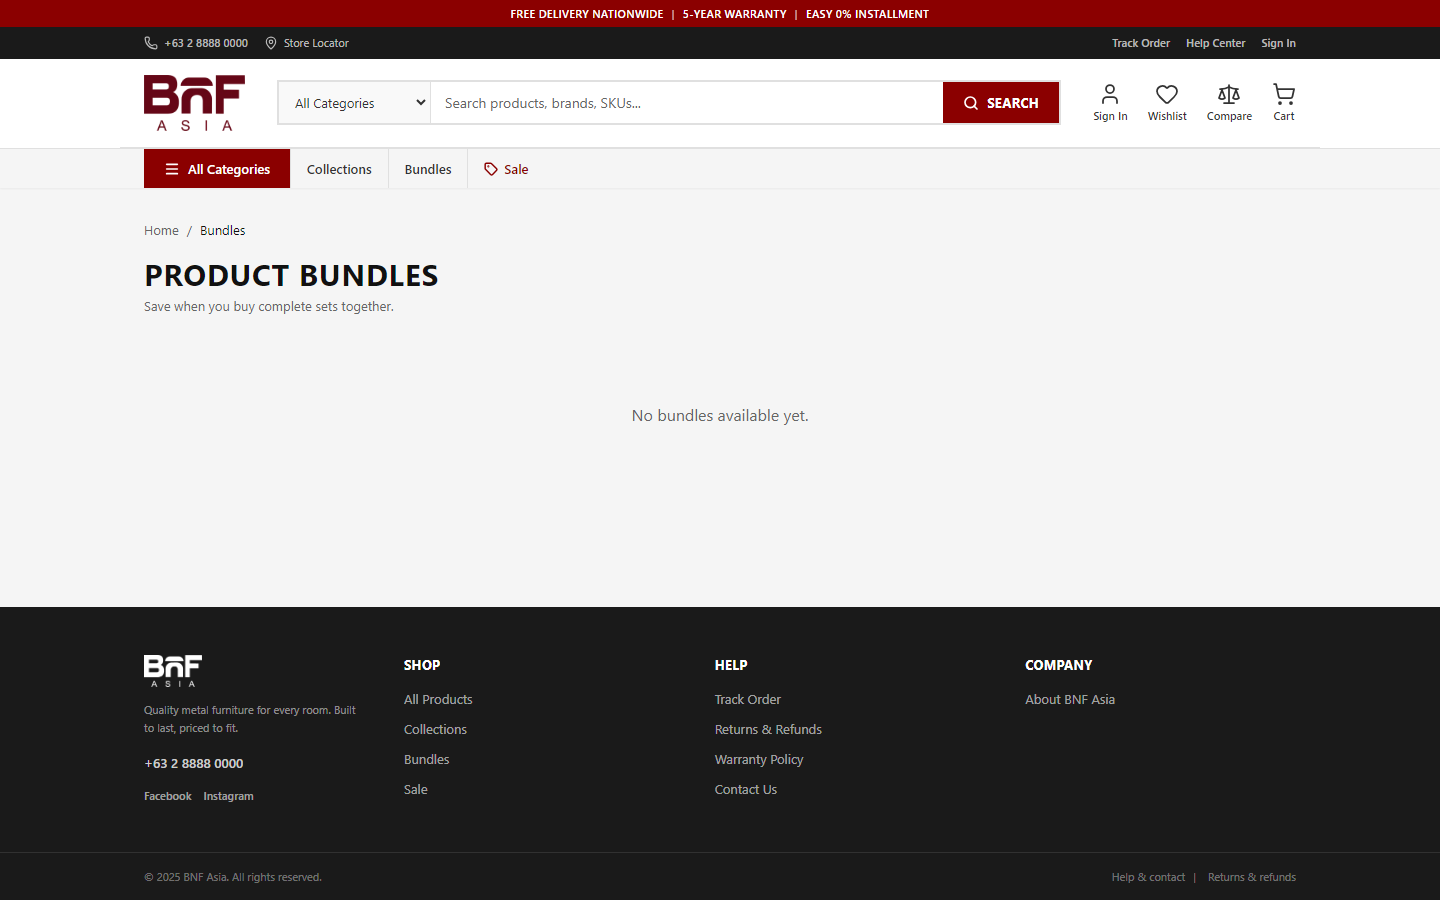
Task: Click the Store Locator link
Action: click(316, 43)
